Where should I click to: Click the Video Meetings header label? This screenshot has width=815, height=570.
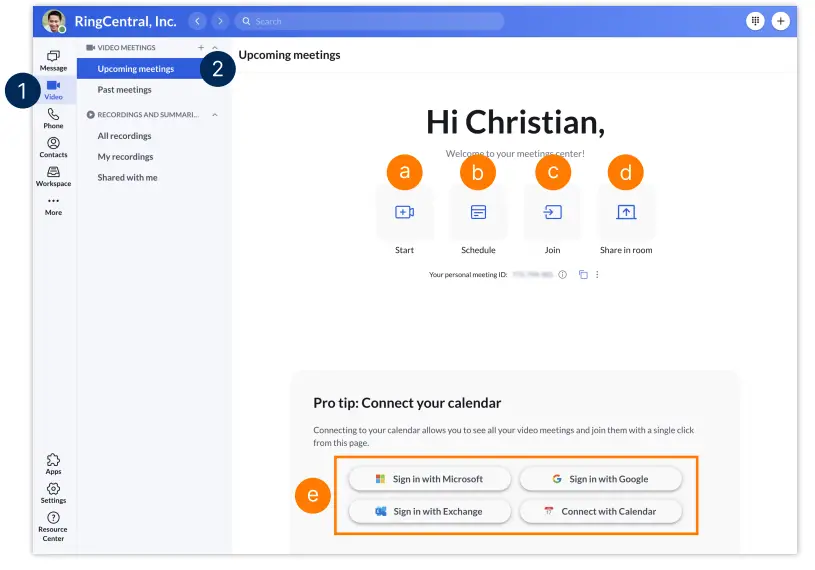click(126, 47)
